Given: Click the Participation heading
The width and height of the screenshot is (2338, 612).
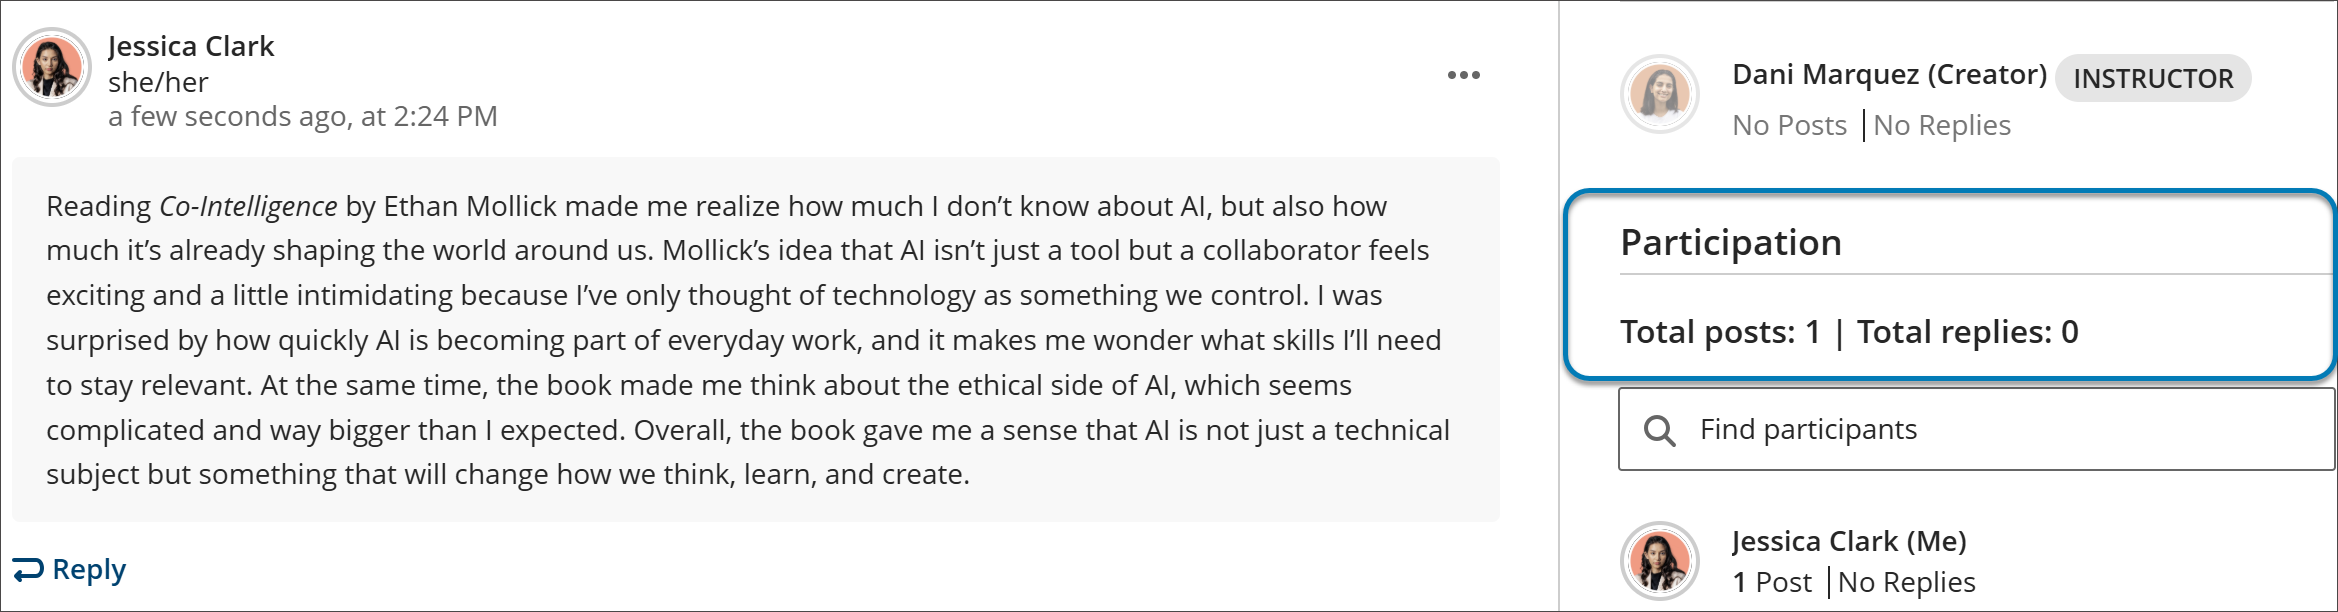Looking at the screenshot, I should [1731, 243].
